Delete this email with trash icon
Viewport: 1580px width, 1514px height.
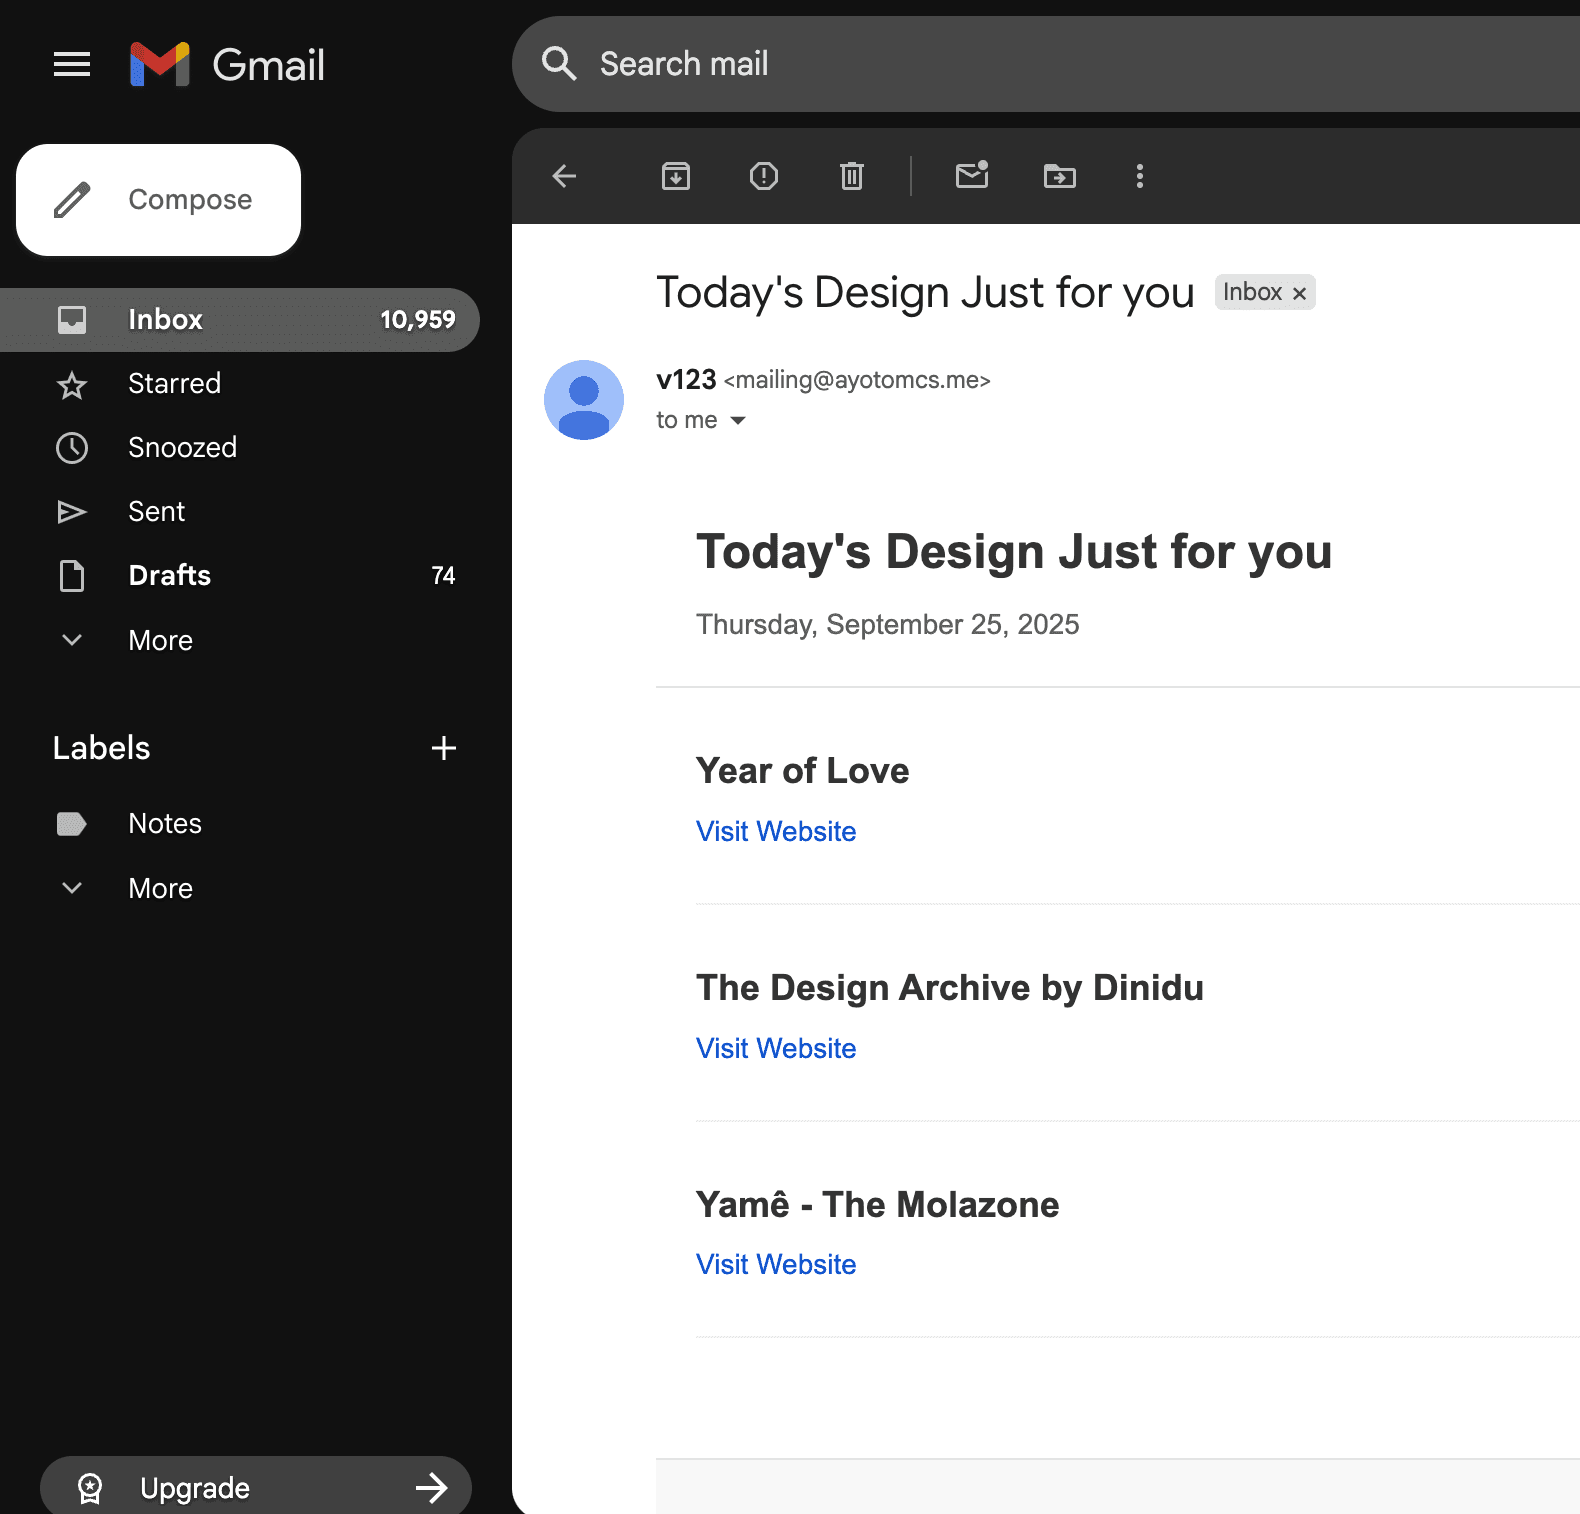(852, 177)
